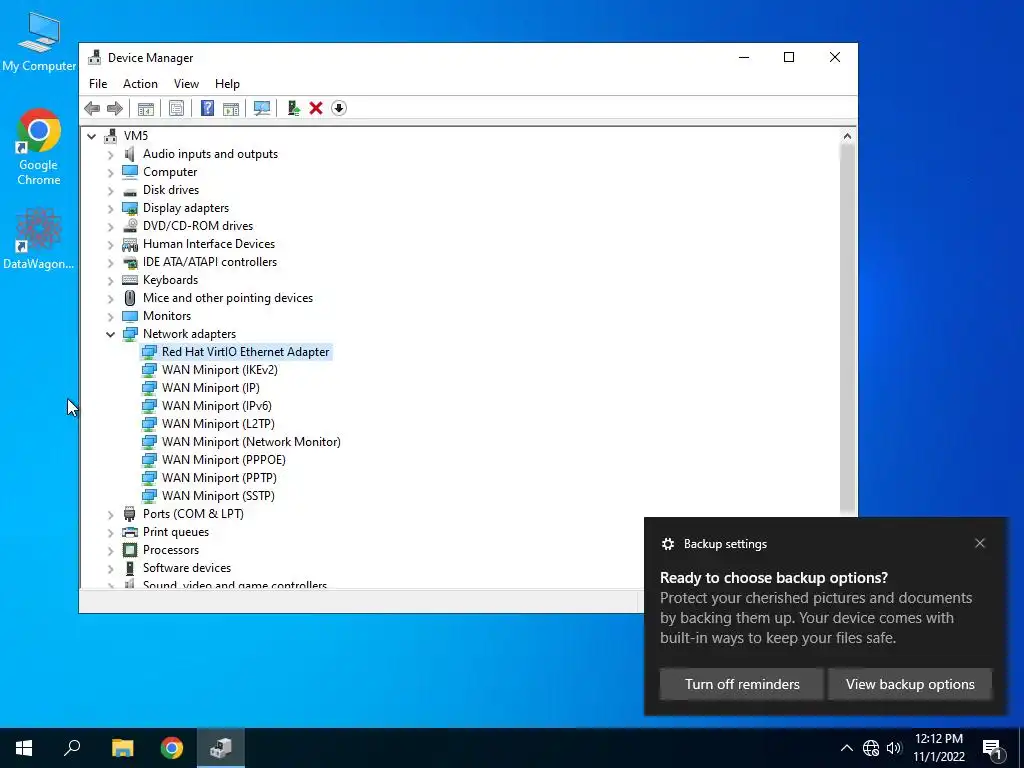Open My Computer desktop icon
The height and width of the screenshot is (768, 1024).
coord(39,42)
